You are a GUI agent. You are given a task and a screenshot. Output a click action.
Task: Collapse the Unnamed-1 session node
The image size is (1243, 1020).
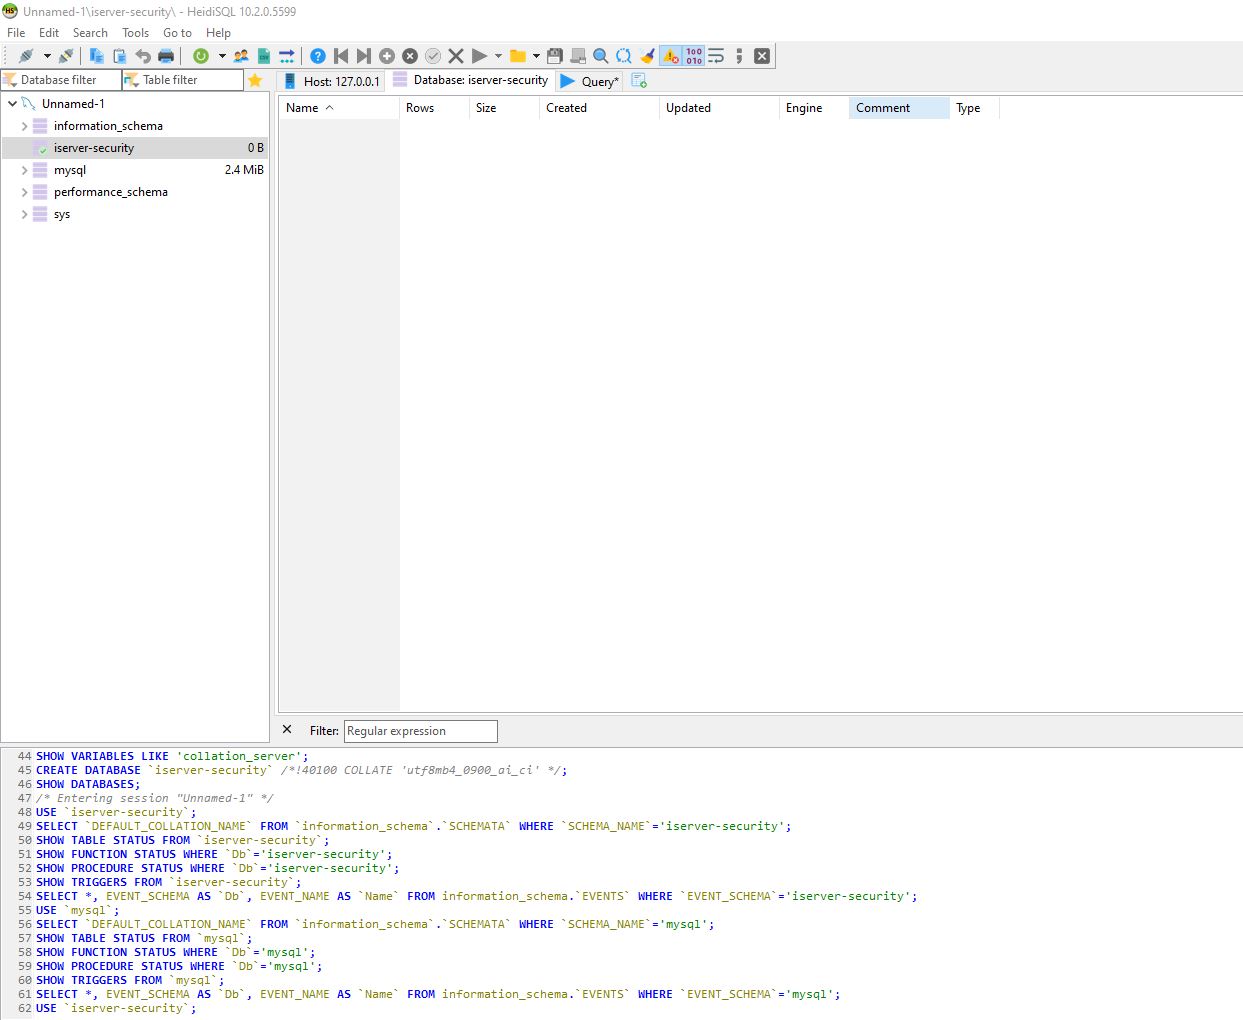(12, 104)
